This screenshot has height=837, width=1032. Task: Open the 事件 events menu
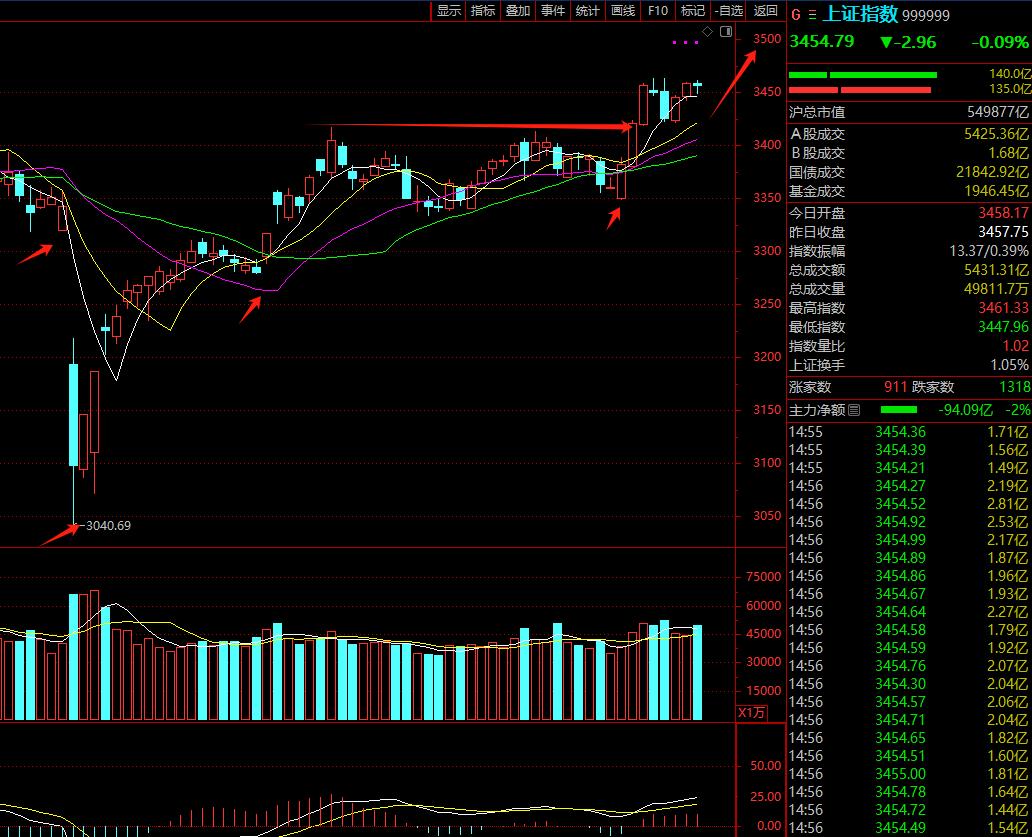click(x=553, y=11)
